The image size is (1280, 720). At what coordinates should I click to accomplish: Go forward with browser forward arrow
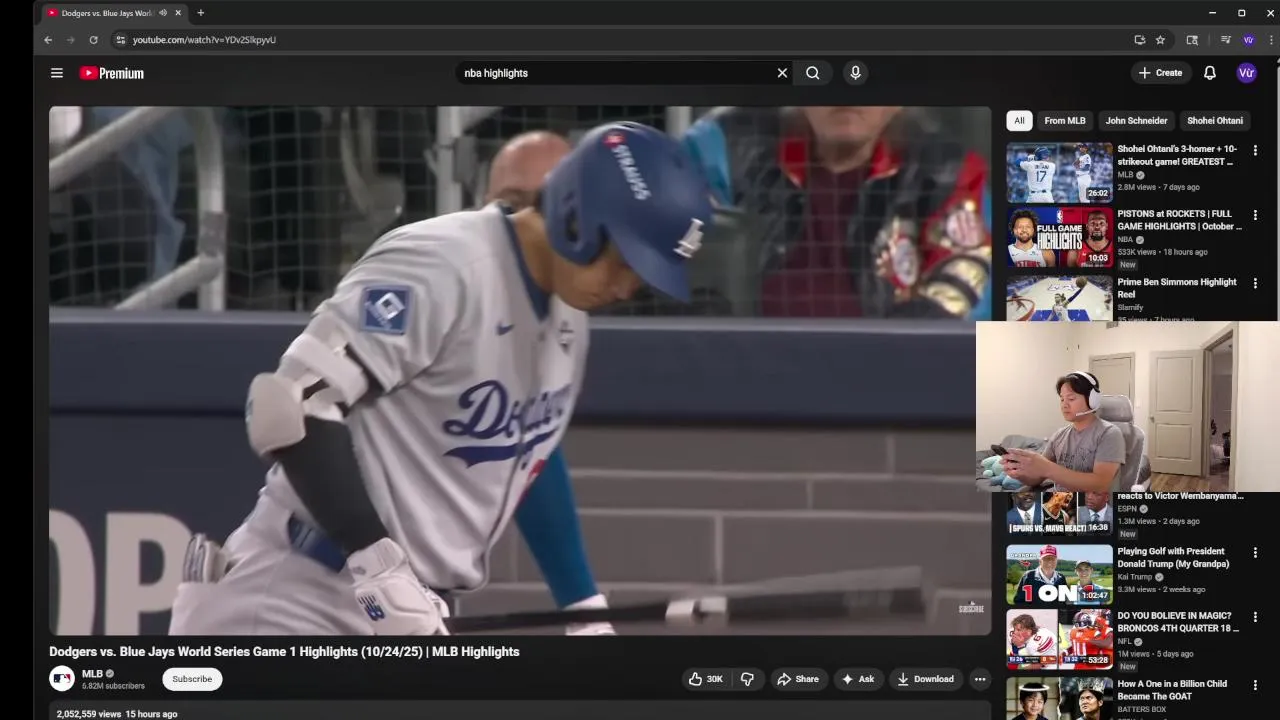[x=70, y=40]
